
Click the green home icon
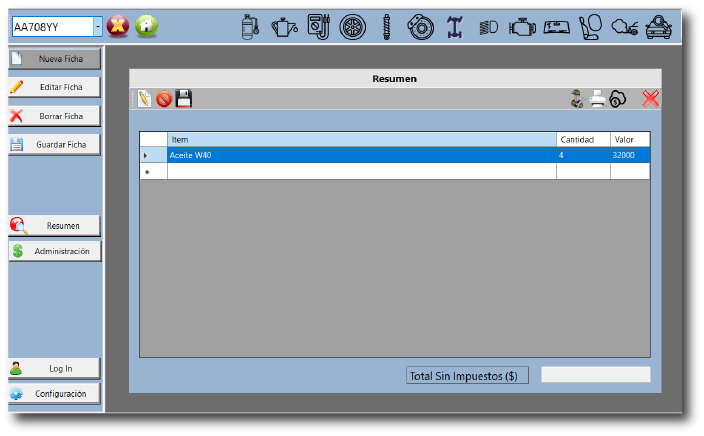tap(146, 26)
